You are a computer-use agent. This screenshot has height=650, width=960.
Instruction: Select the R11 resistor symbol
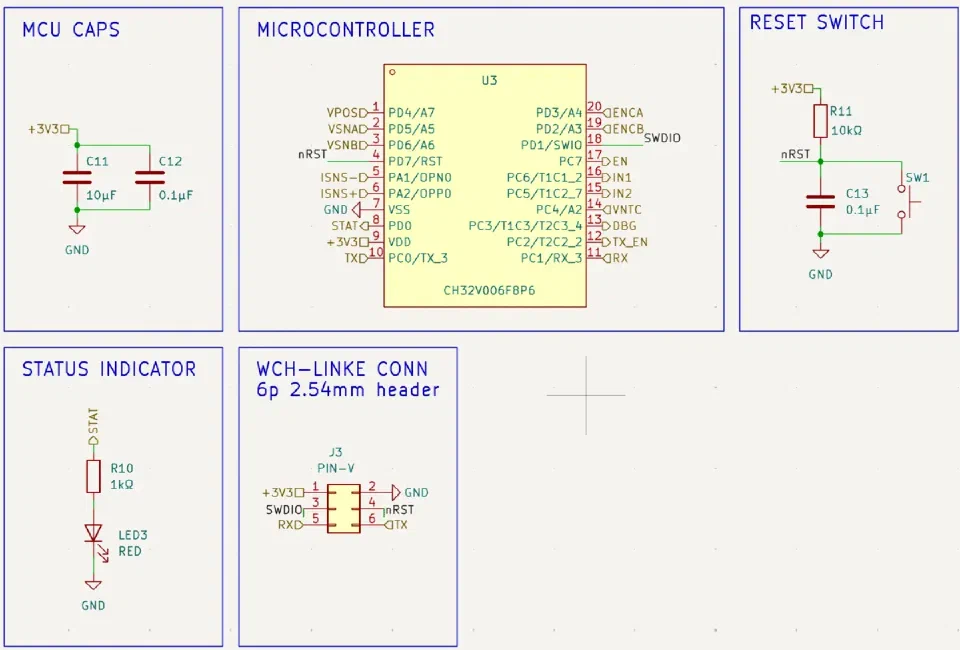coord(820,121)
